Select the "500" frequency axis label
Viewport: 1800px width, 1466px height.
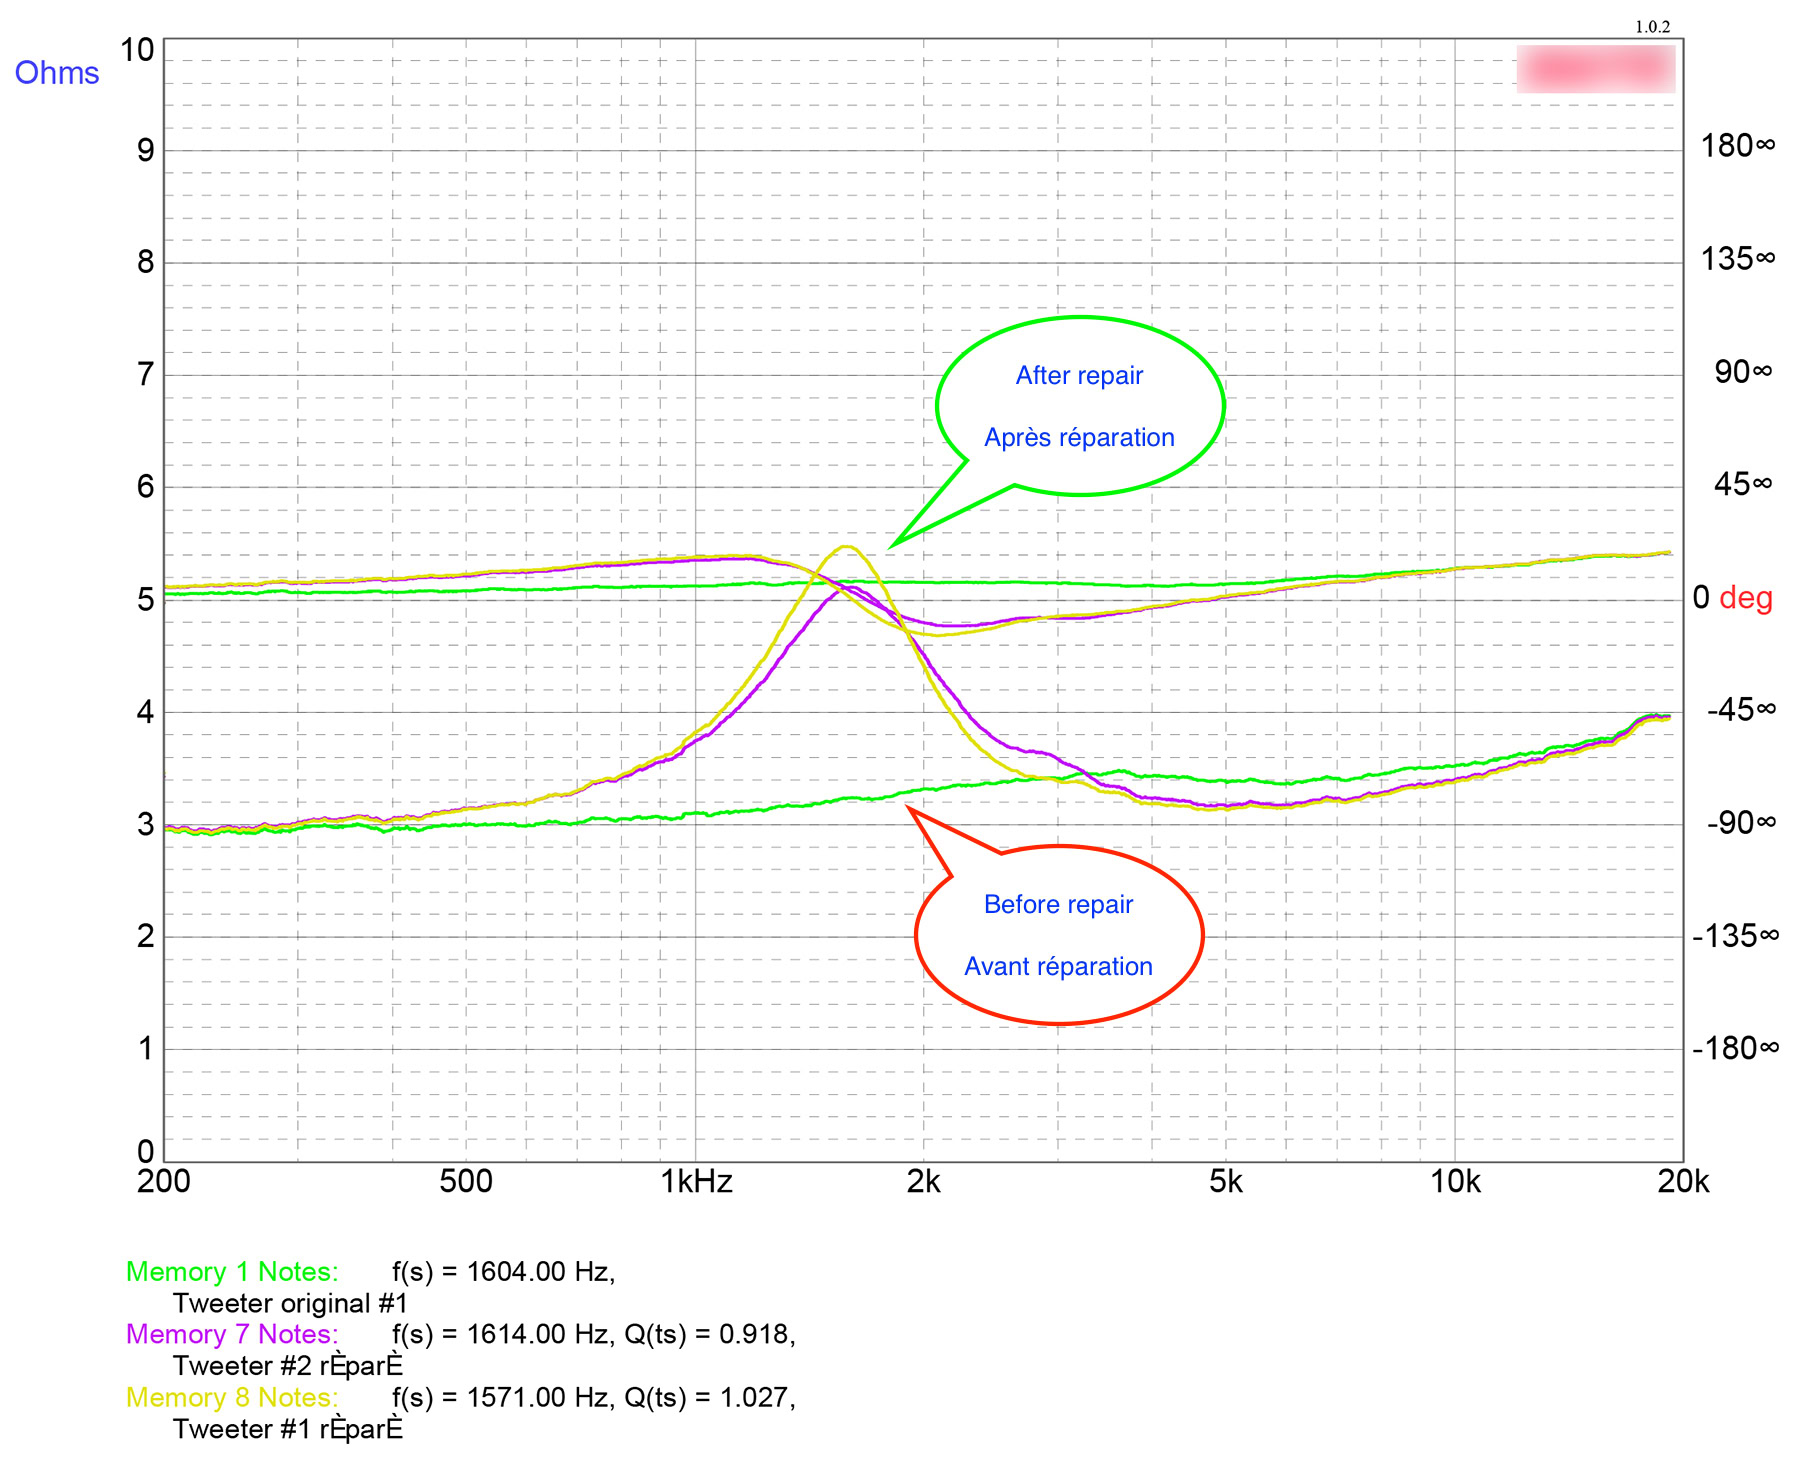tap(466, 1182)
